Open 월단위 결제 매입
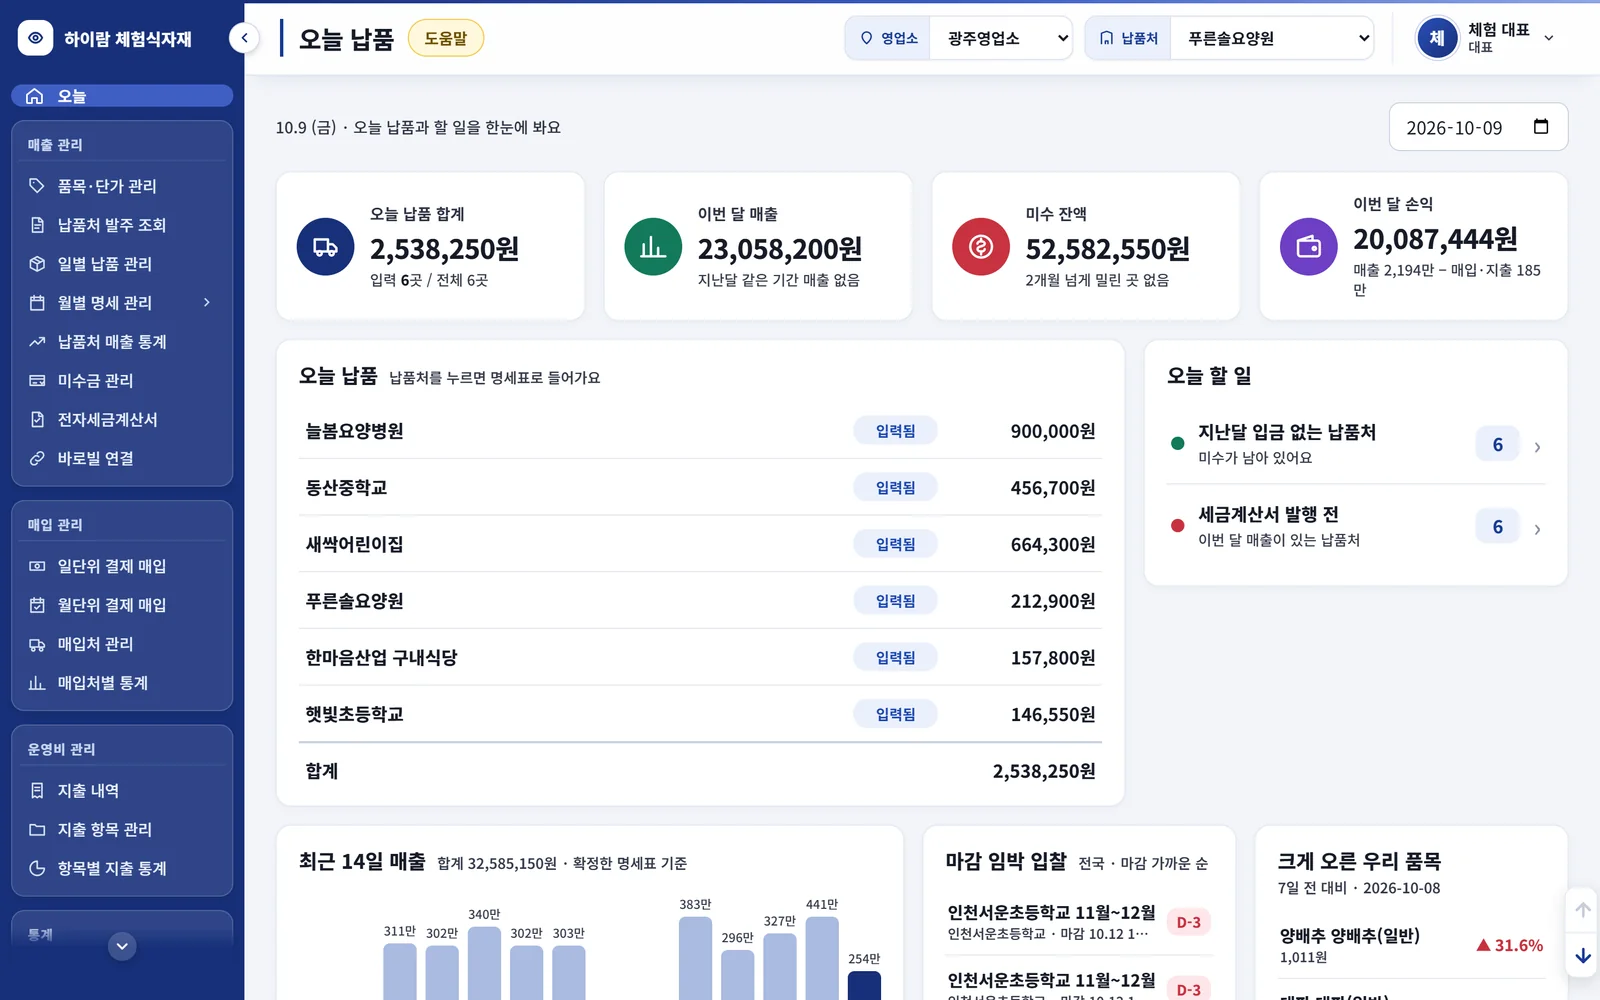Image resolution: width=1600 pixels, height=1000 pixels. [x=122, y=605]
